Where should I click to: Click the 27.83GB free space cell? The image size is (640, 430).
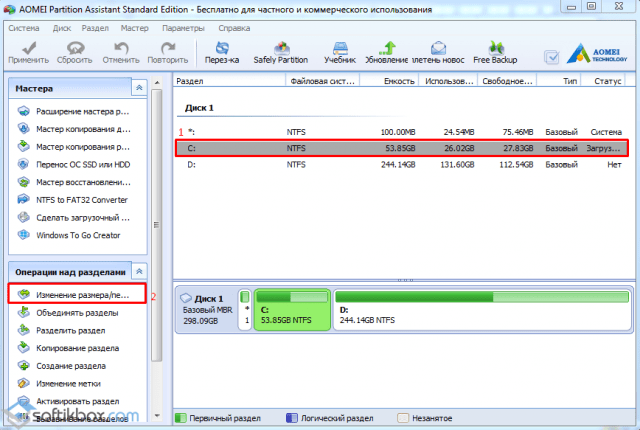pyautogui.click(x=518, y=148)
